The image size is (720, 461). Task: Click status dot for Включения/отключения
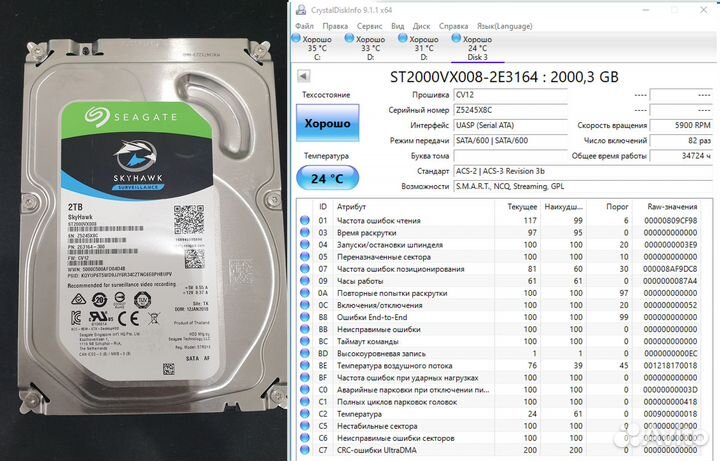pyautogui.click(x=304, y=305)
